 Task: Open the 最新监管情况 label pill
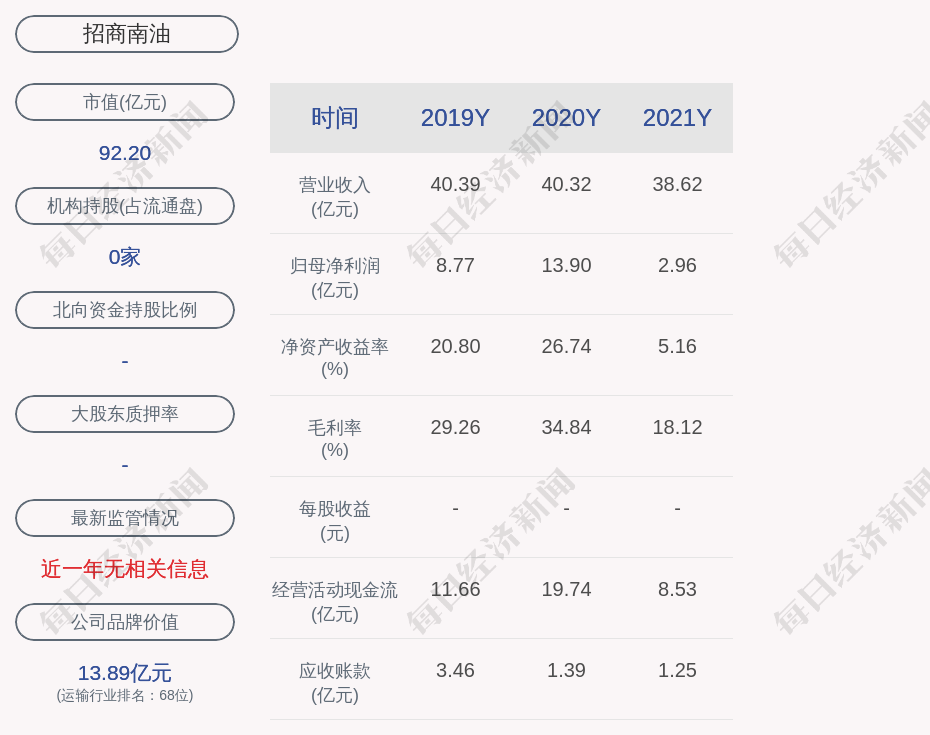[x=125, y=518]
